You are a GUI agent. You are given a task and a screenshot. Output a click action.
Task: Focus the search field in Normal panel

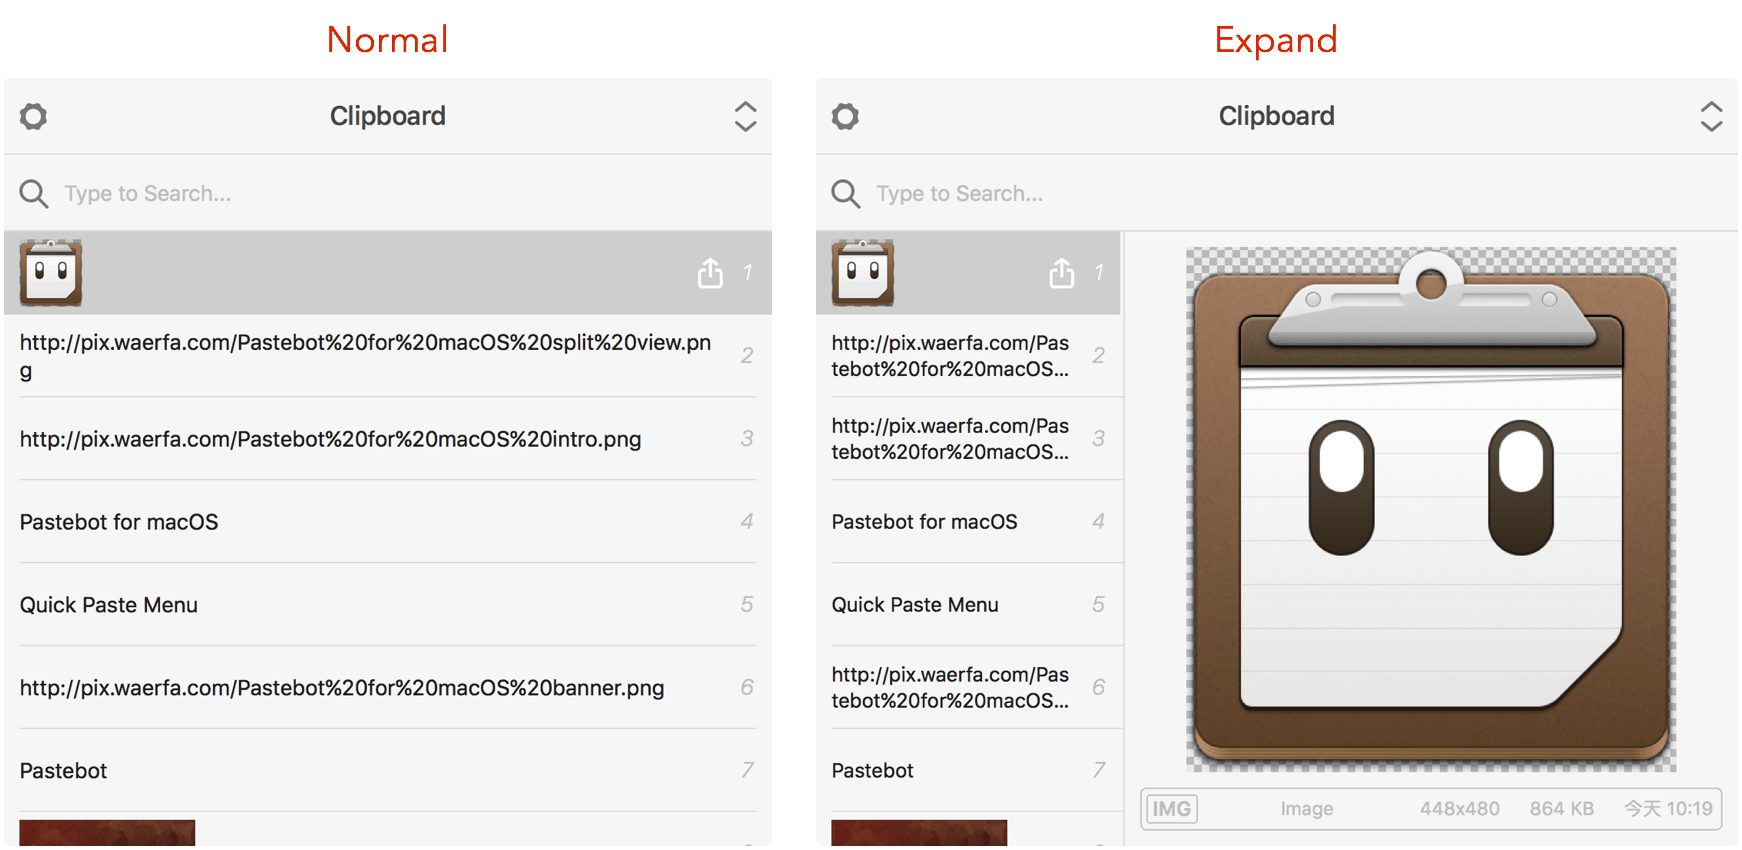388,193
